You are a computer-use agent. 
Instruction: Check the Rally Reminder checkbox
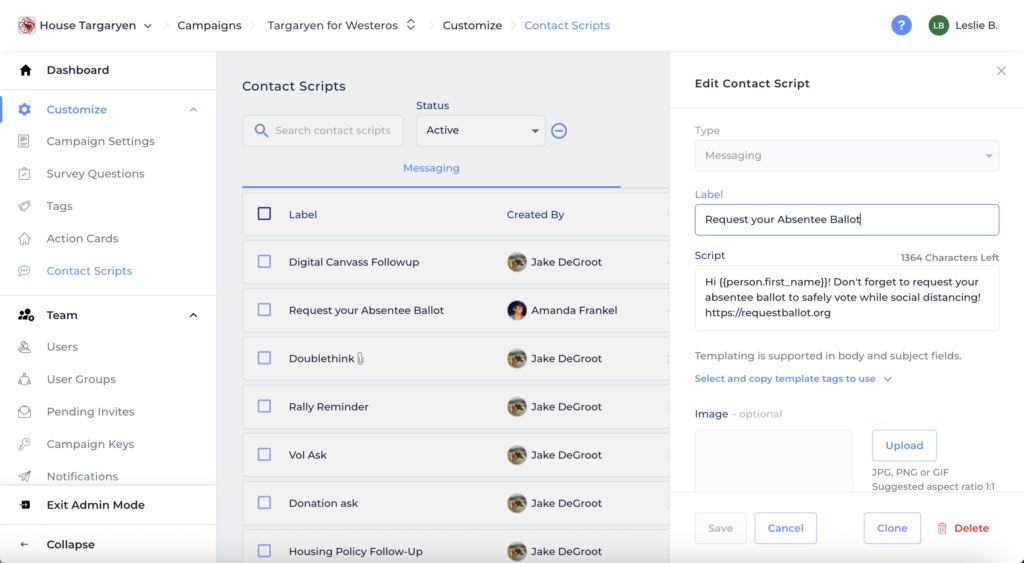(x=264, y=406)
